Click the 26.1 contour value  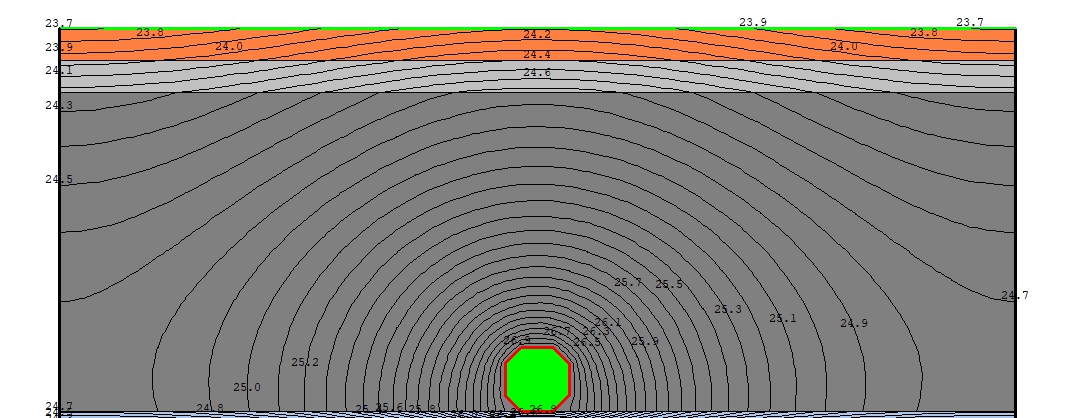(608, 322)
